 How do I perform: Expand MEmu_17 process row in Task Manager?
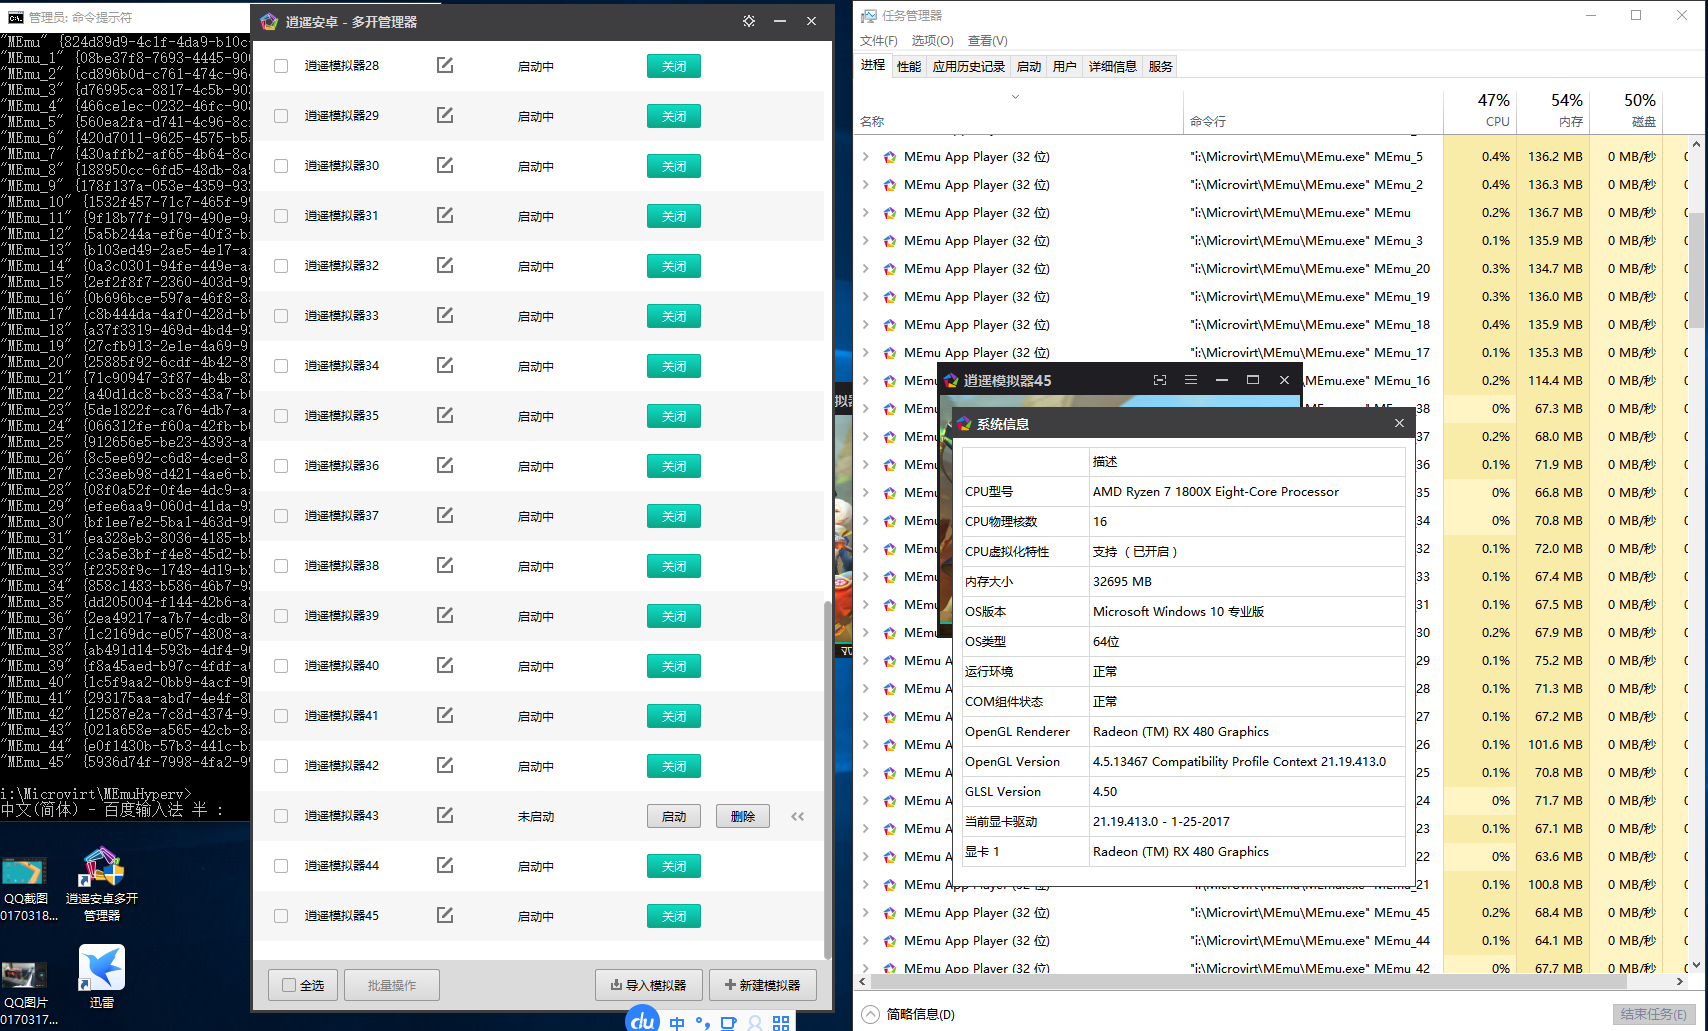click(x=866, y=353)
